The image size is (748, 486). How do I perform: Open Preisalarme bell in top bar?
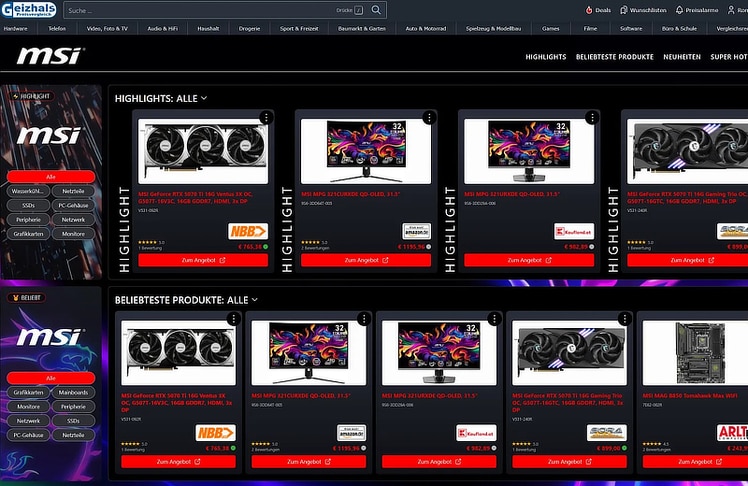(x=697, y=10)
